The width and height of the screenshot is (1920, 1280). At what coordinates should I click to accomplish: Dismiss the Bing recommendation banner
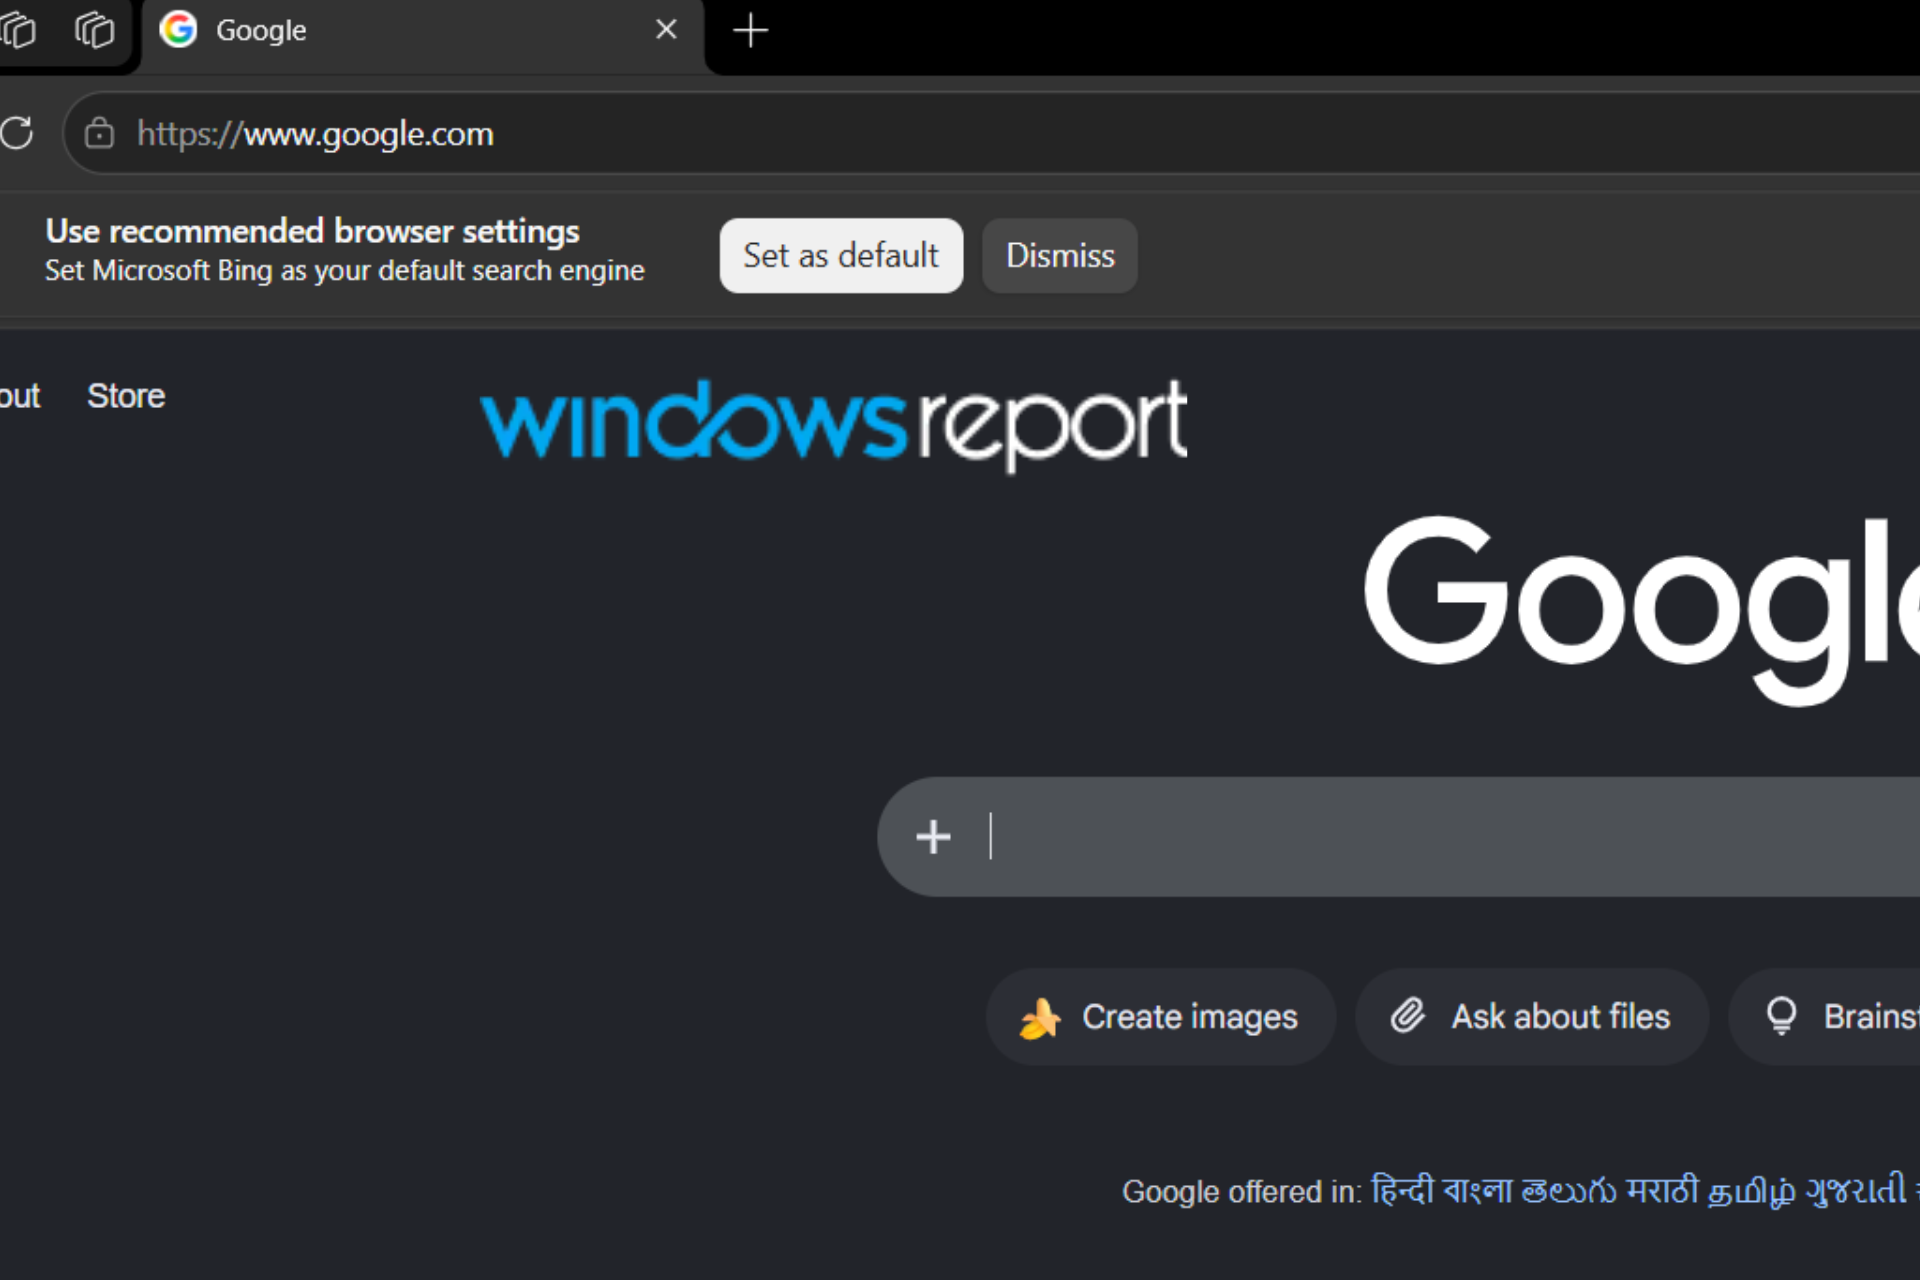point(1060,256)
